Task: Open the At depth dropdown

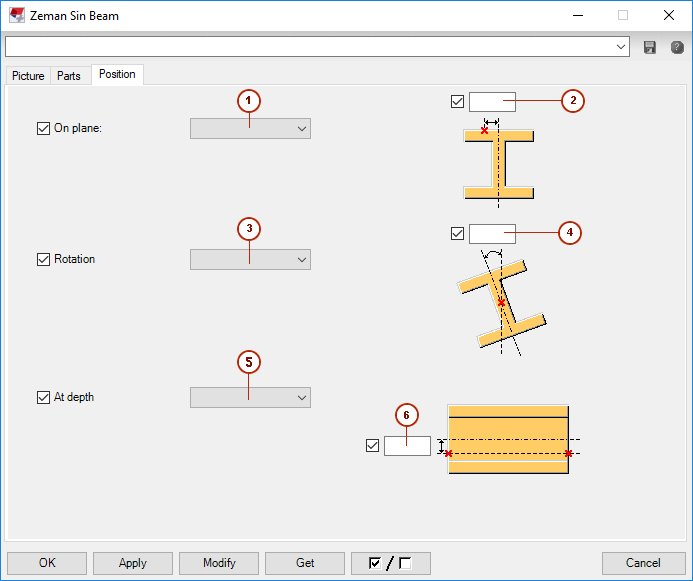Action: [250, 397]
